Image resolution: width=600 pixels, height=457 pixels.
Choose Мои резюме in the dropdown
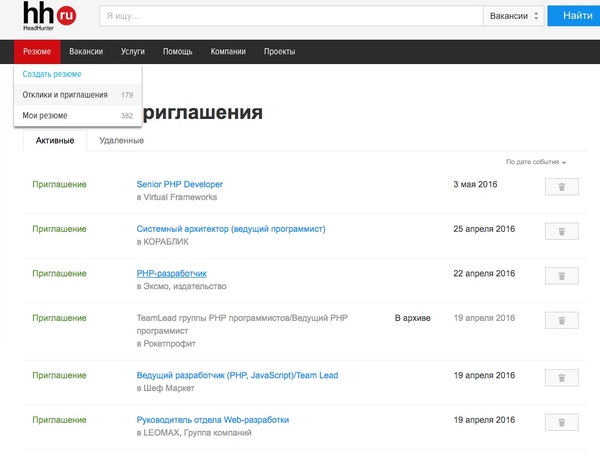point(45,116)
